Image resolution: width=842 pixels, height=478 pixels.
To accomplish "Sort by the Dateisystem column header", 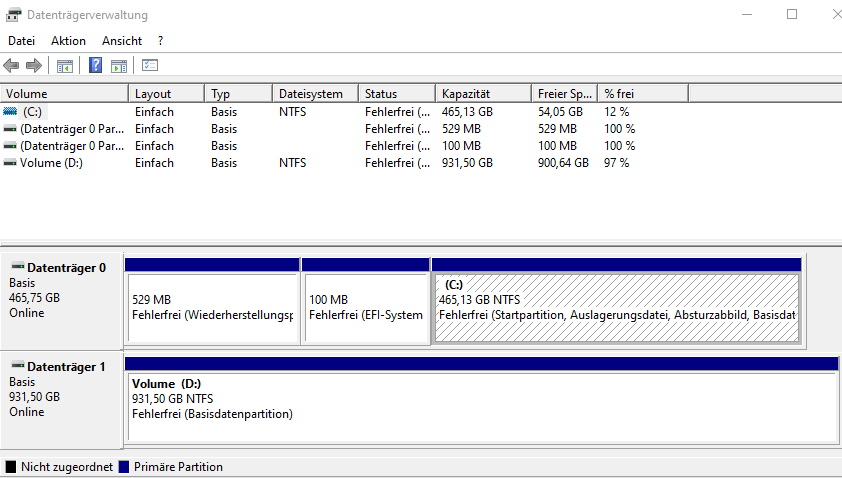I will coord(315,93).
